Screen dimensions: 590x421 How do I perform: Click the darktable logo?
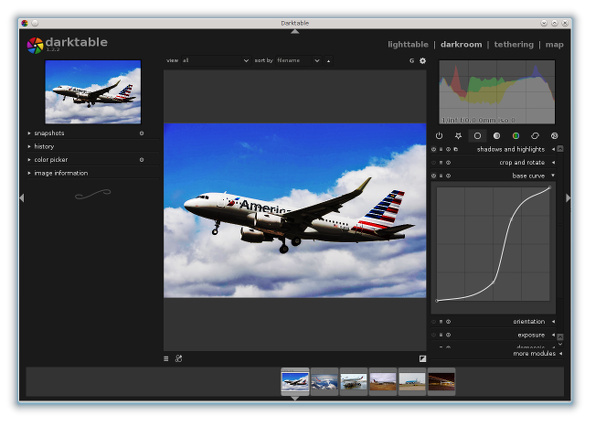[35, 45]
